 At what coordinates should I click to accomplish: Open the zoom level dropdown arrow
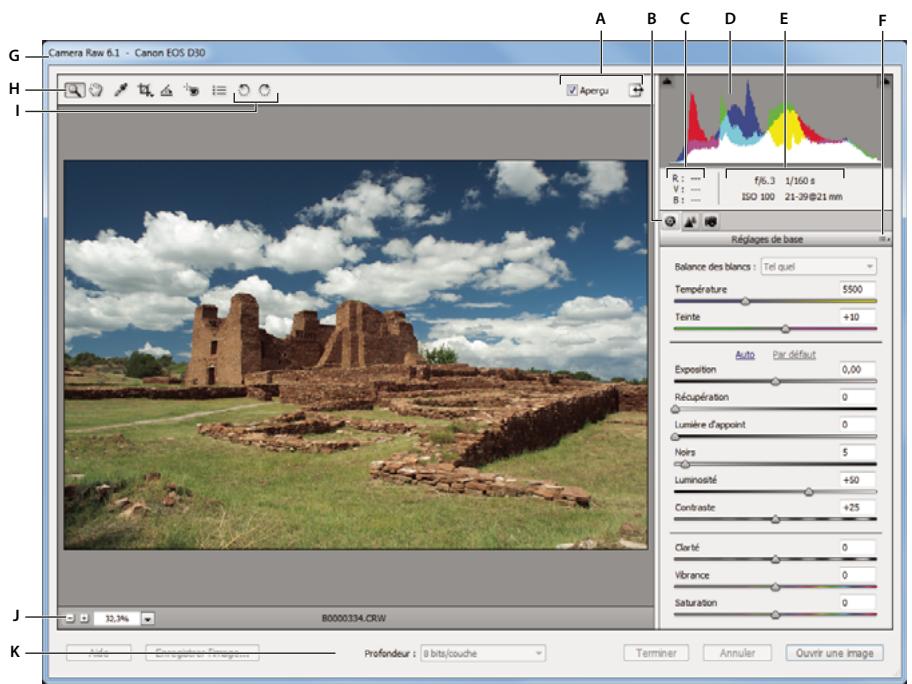148,619
